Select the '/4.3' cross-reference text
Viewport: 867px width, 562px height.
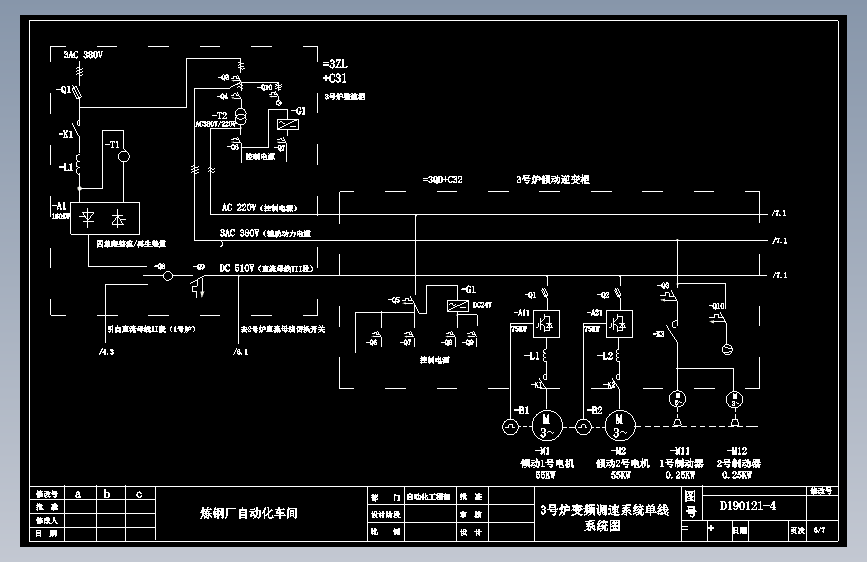(x=107, y=352)
